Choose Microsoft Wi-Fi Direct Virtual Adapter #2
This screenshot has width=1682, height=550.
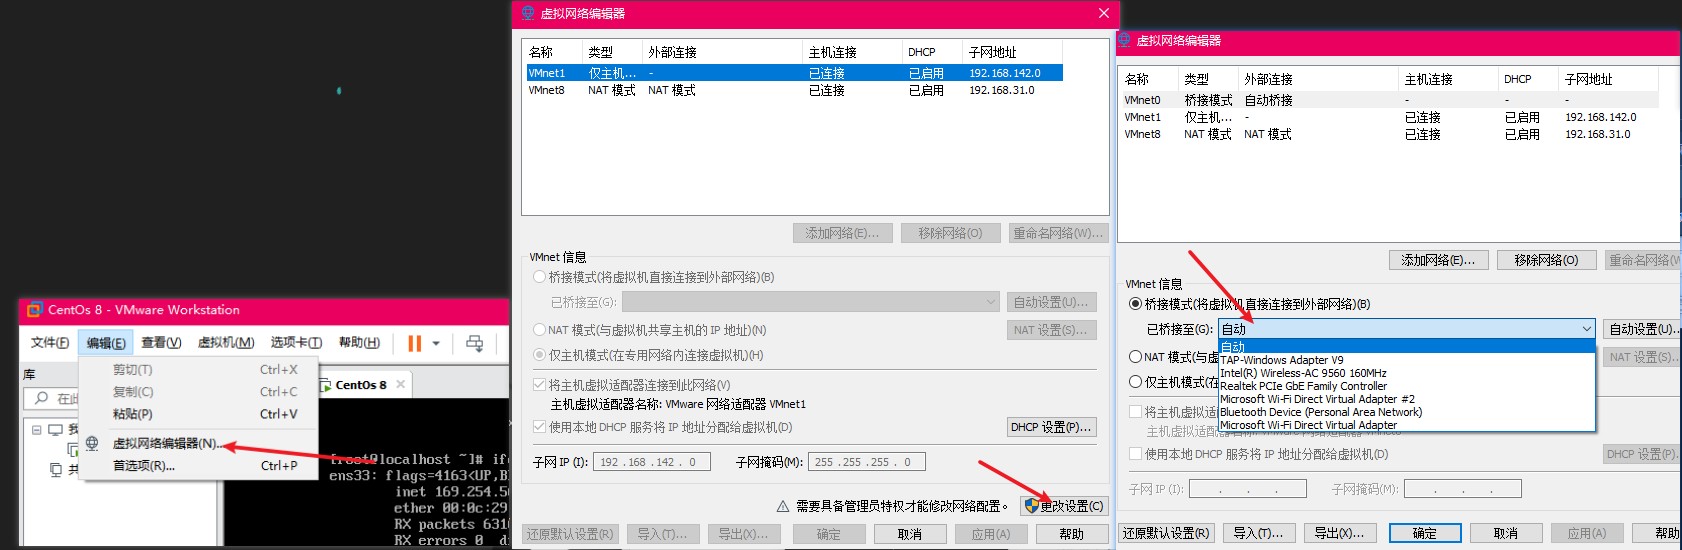1406,399
